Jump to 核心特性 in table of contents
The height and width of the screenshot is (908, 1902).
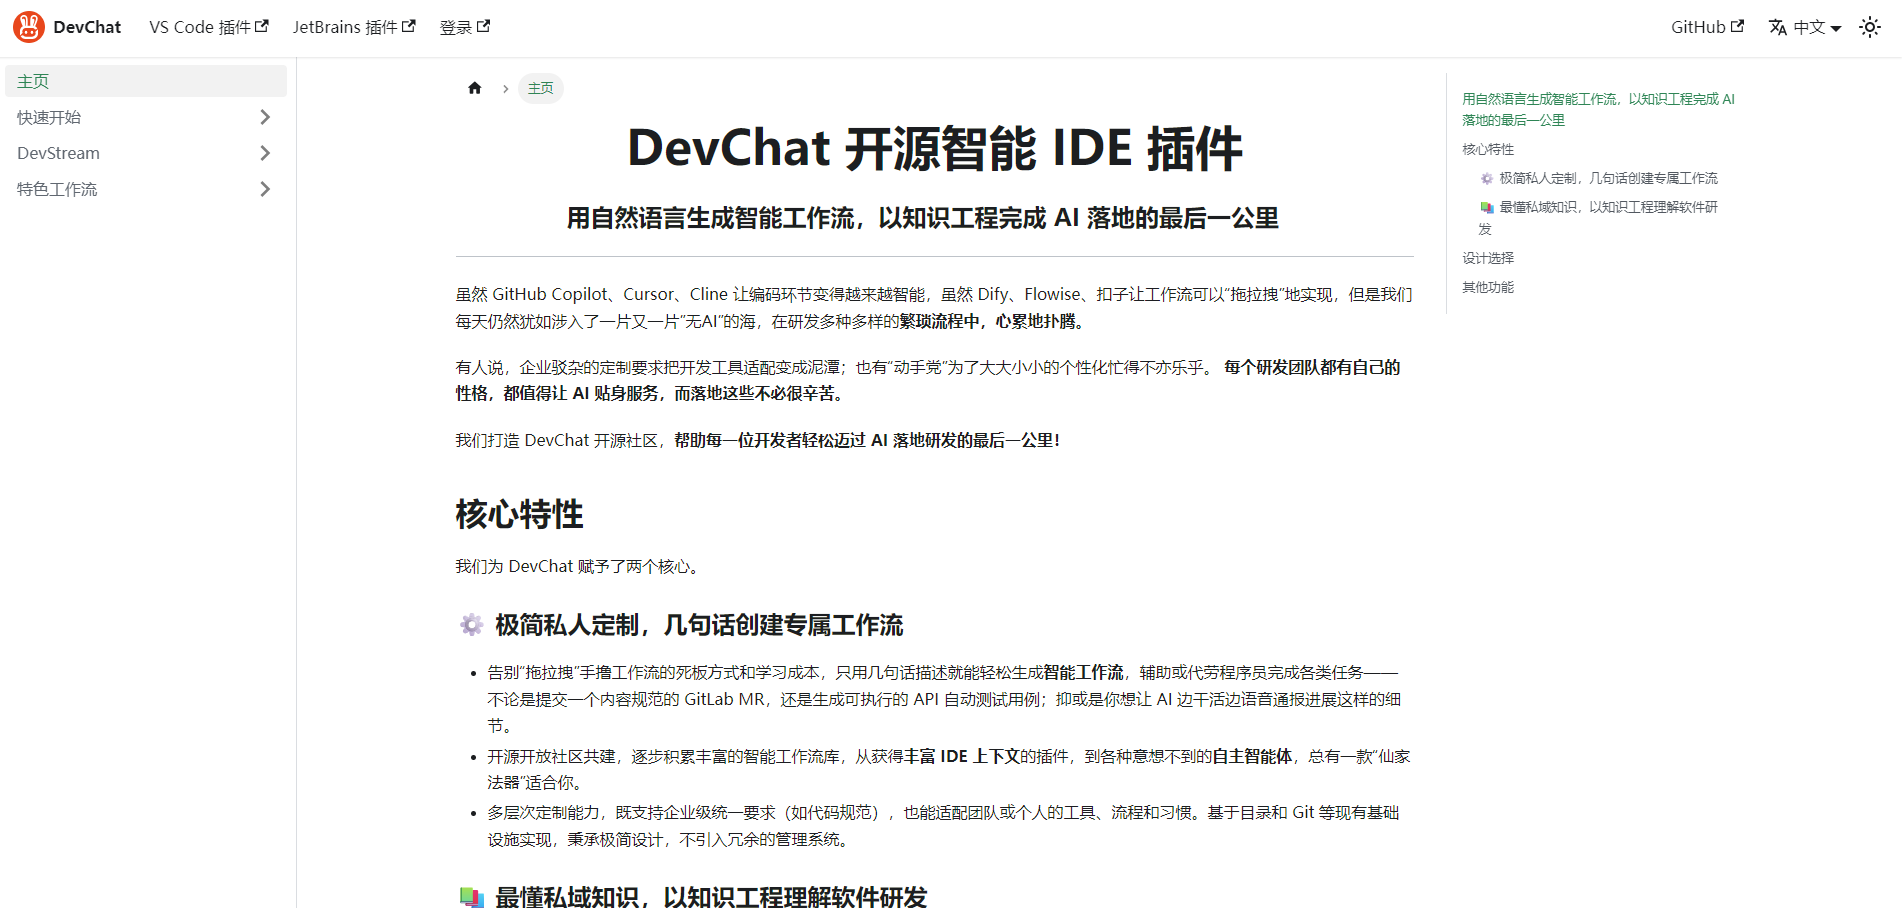pos(1488,149)
